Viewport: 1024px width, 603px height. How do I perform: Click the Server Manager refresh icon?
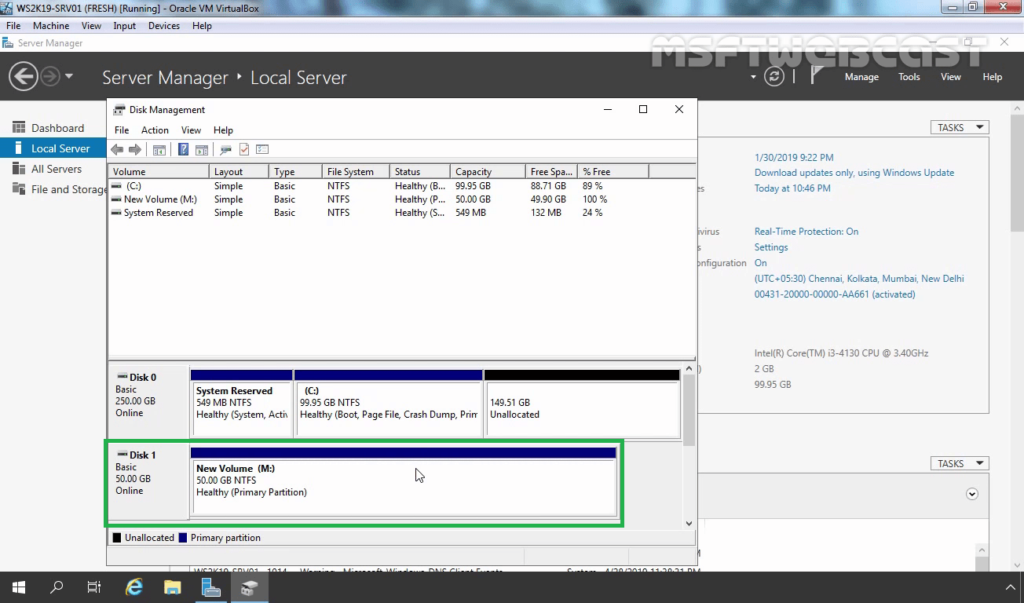tap(774, 76)
